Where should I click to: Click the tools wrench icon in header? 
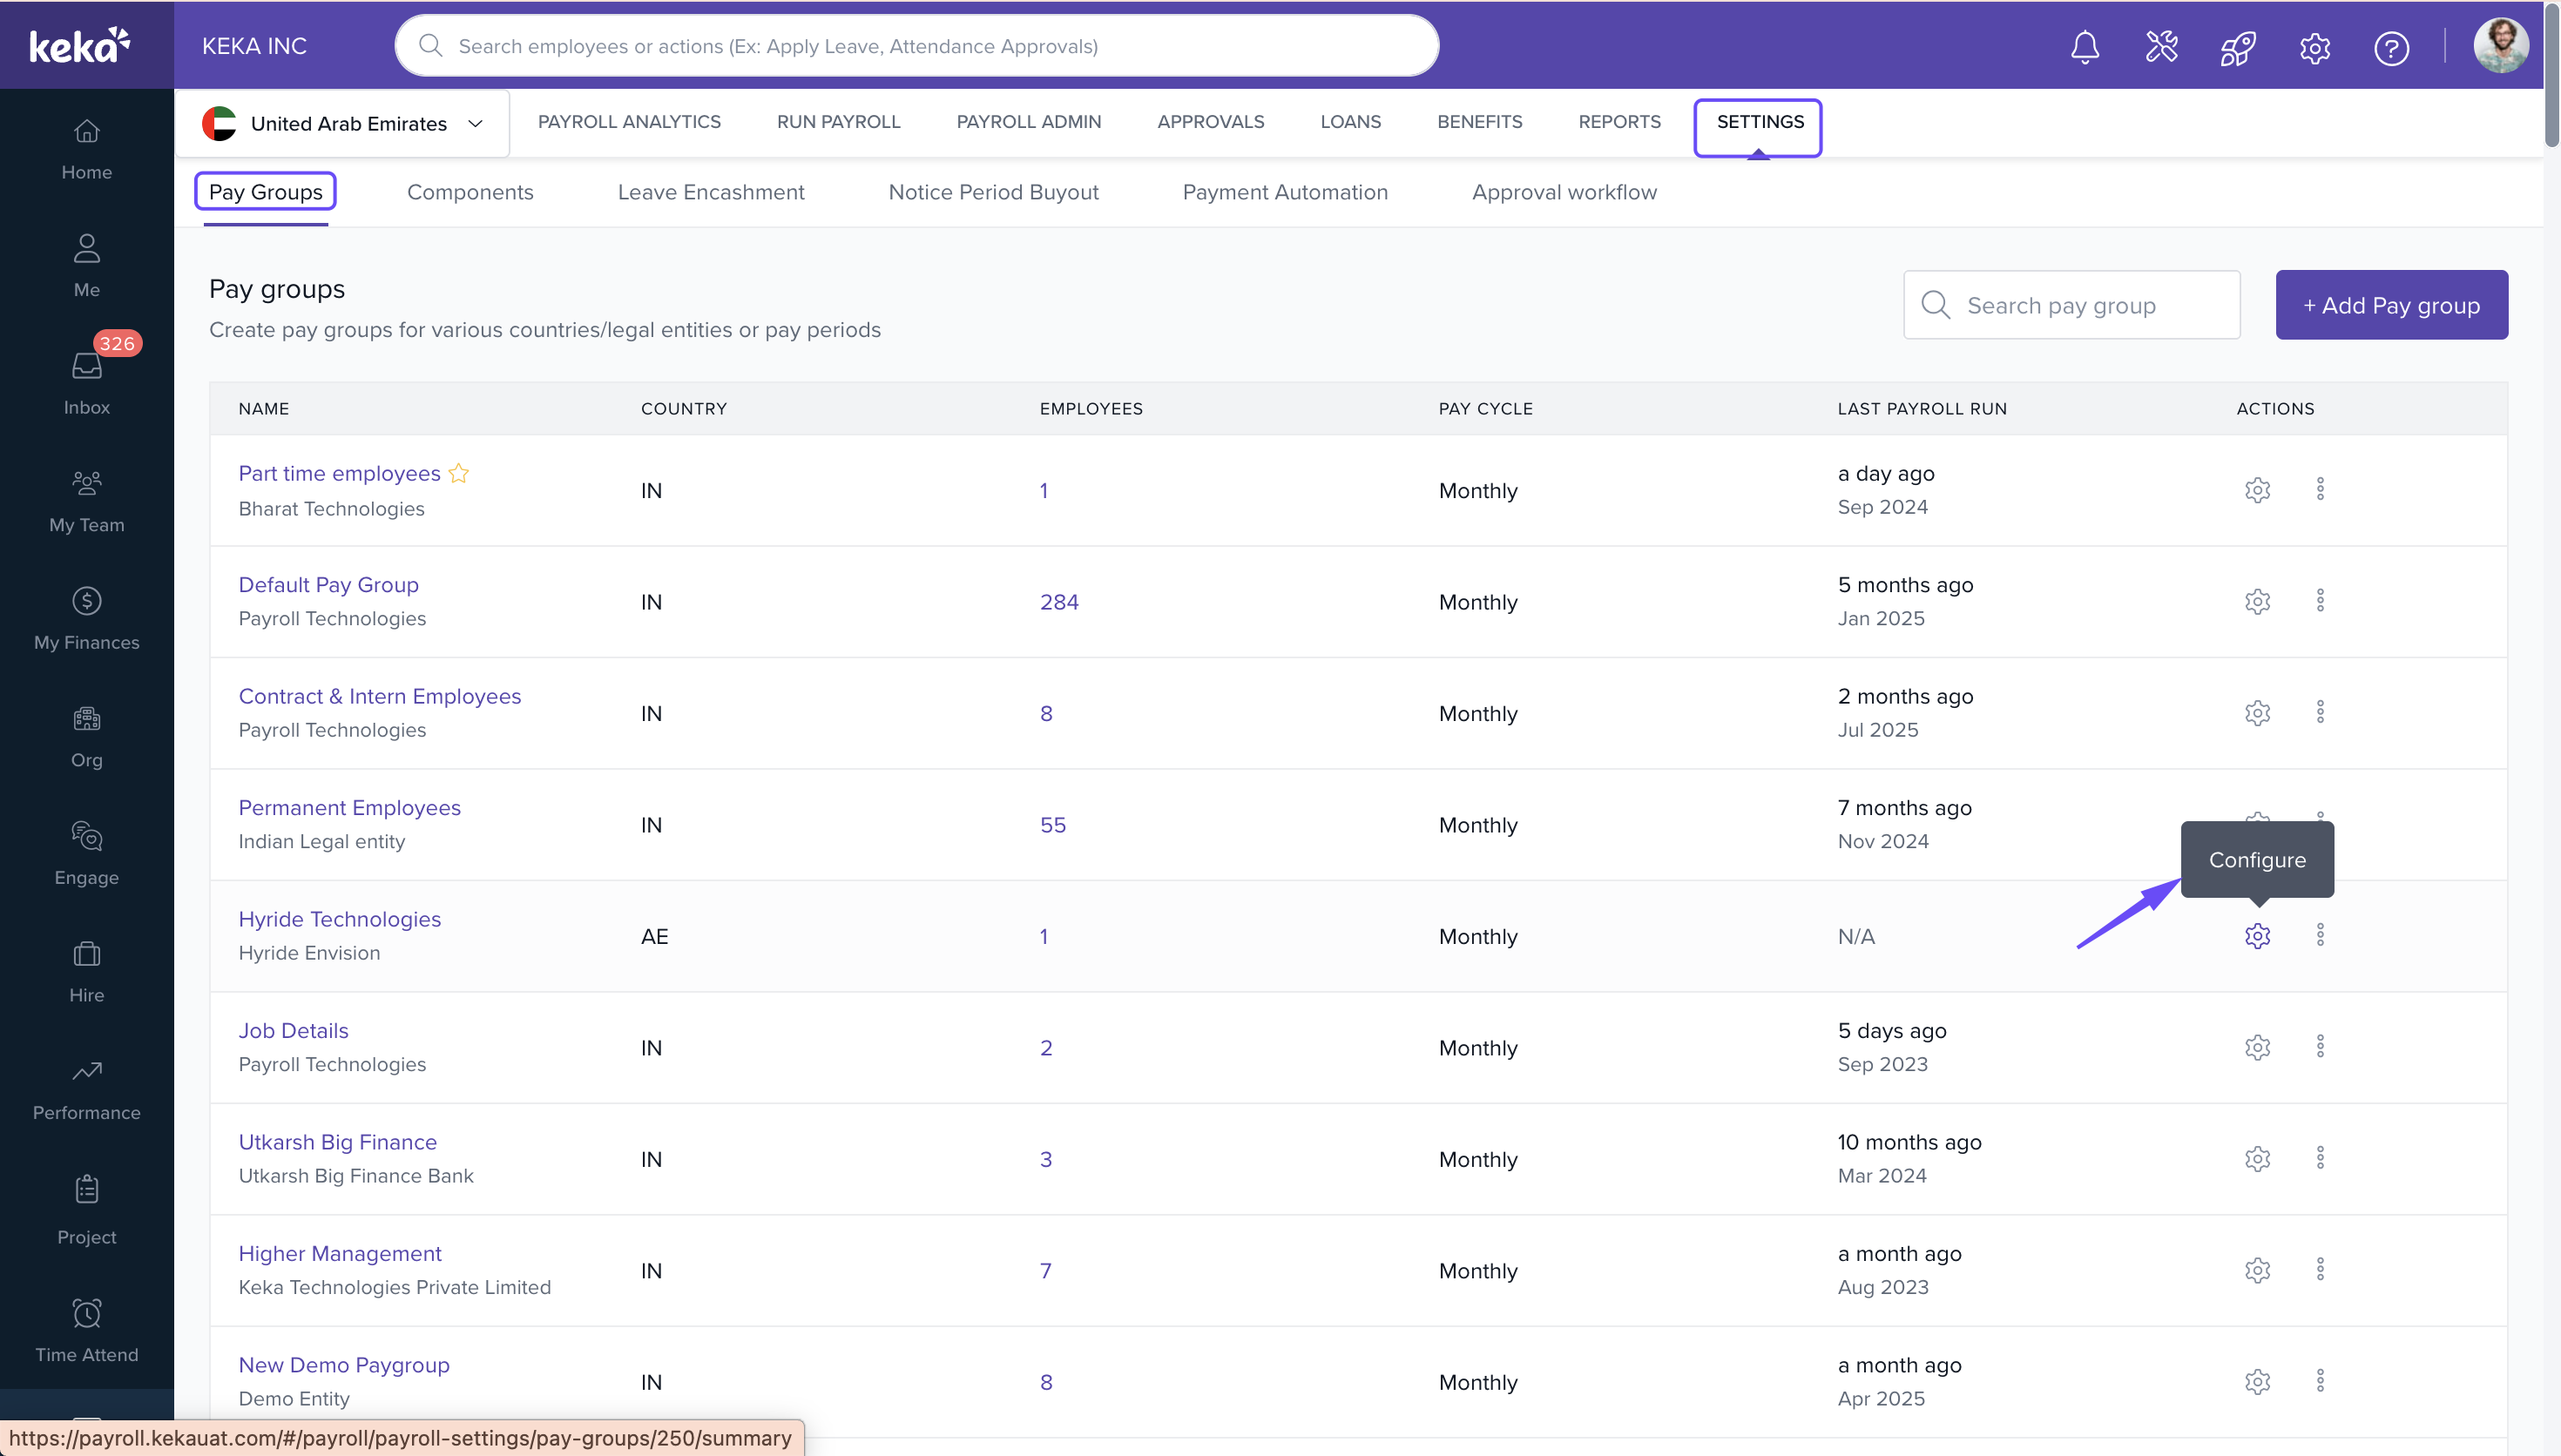tap(2161, 47)
